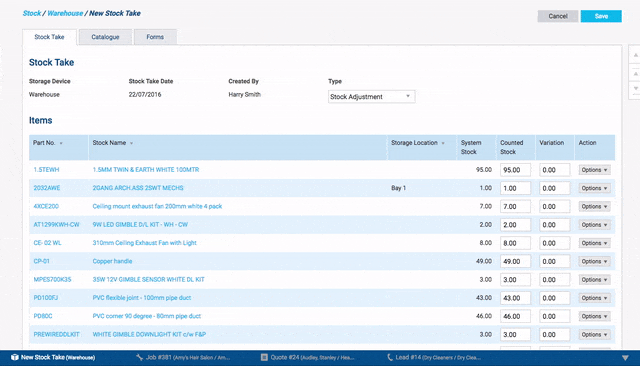Open part number link CE-02 WL
Image resolution: width=640 pixels, height=366 pixels.
[47, 243]
